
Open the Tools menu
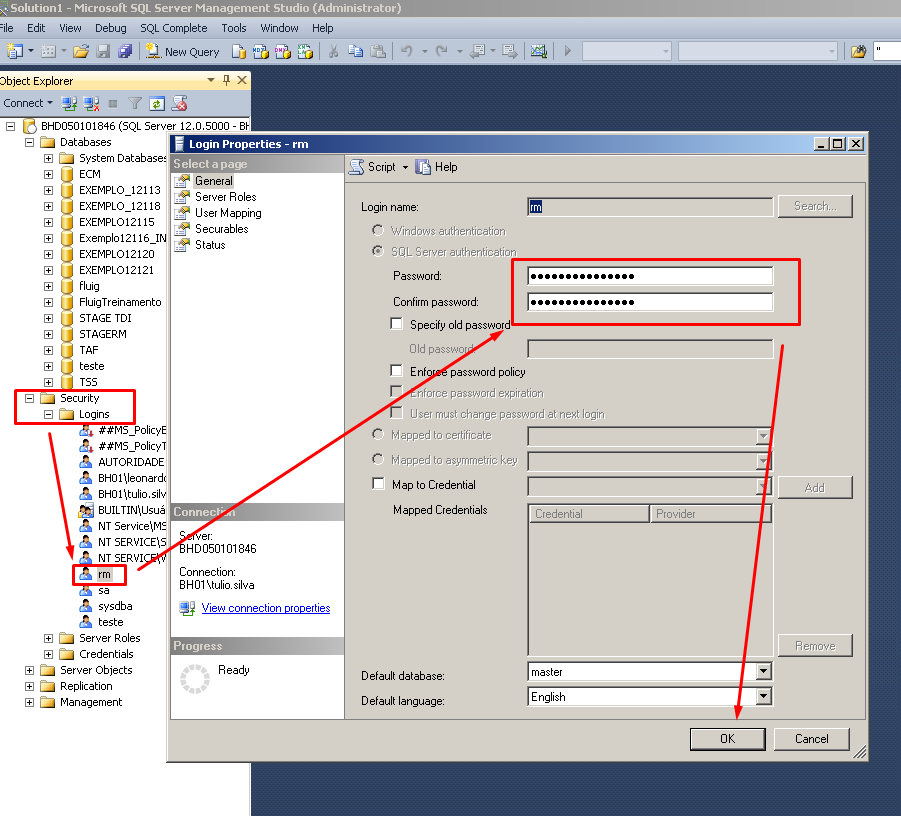234,28
